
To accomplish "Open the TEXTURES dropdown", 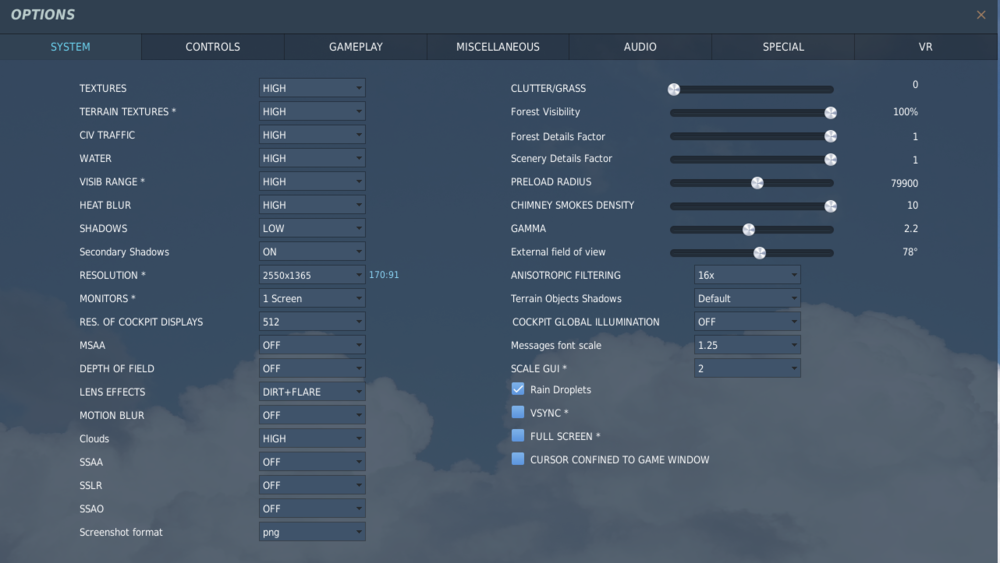I will pyautogui.click(x=312, y=88).
